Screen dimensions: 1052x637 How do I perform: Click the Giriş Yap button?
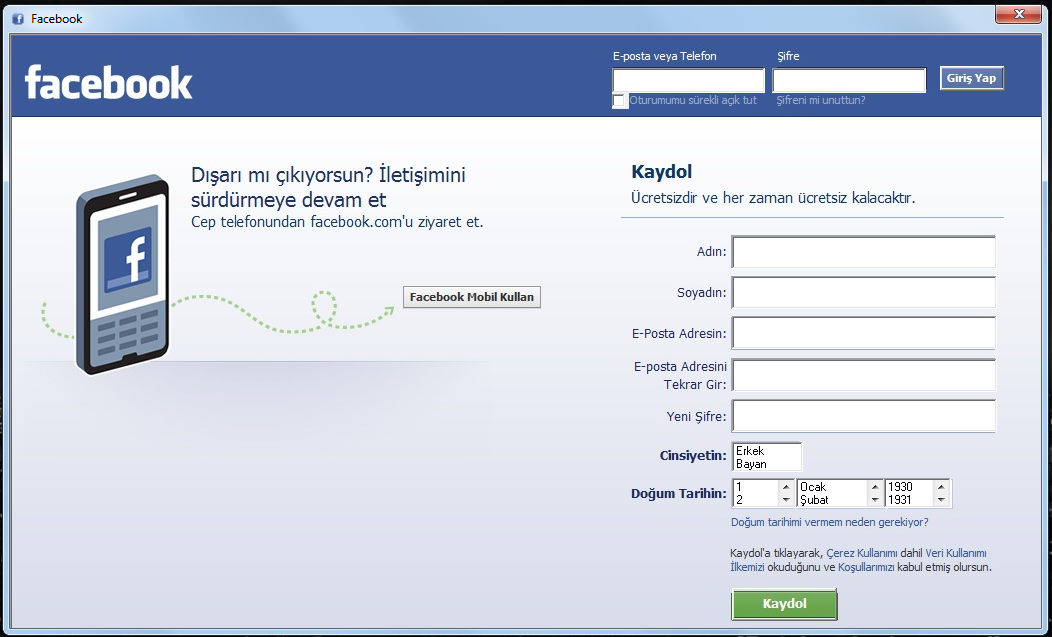pyautogui.click(x=971, y=78)
